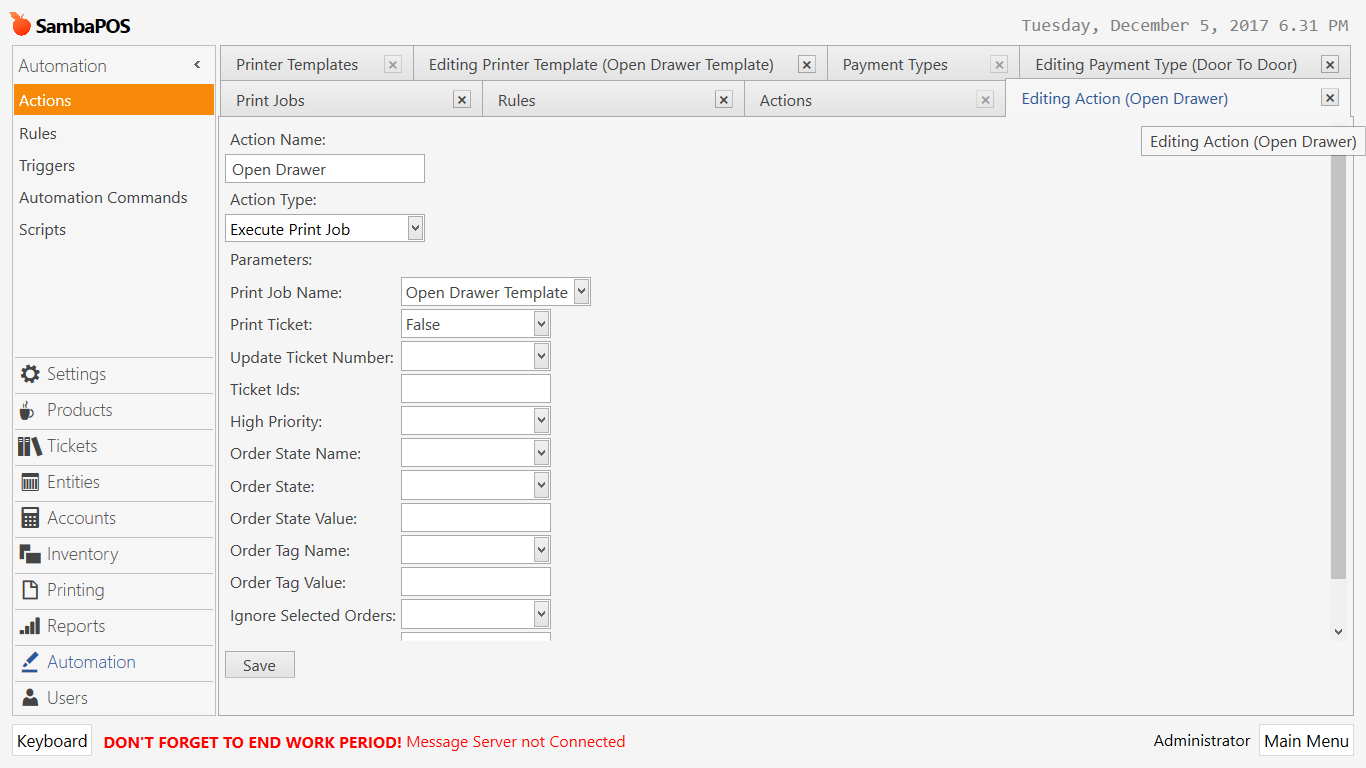Open Users via the person icon
This screenshot has height=768, width=1366.
coord(30,698)
